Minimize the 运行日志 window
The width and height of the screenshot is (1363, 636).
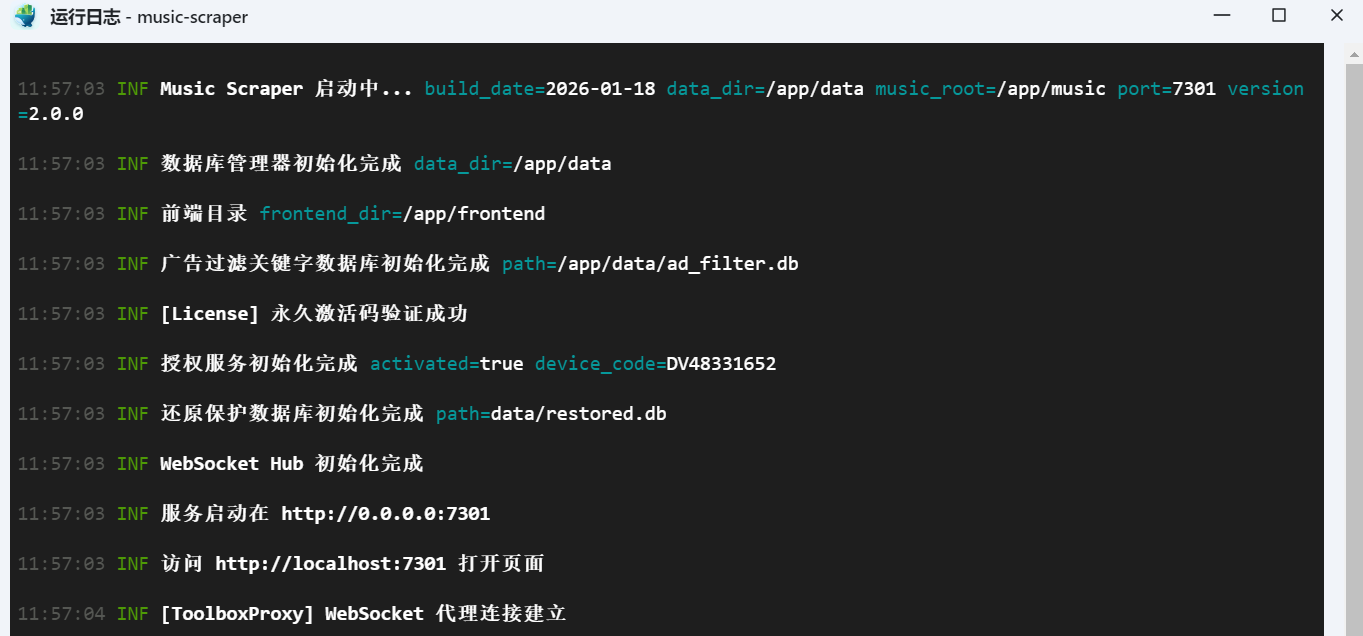1221,16
